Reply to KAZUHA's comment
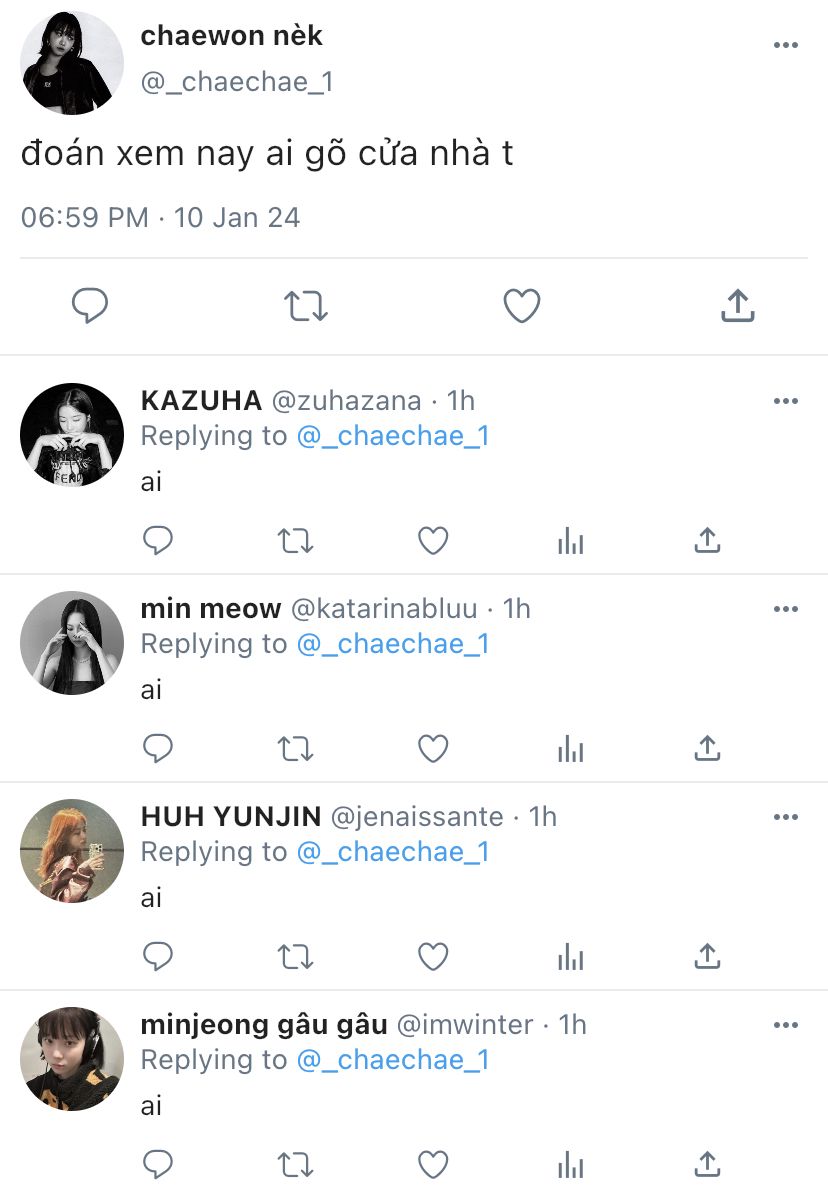828x1196 pixels. click(158, 541)
